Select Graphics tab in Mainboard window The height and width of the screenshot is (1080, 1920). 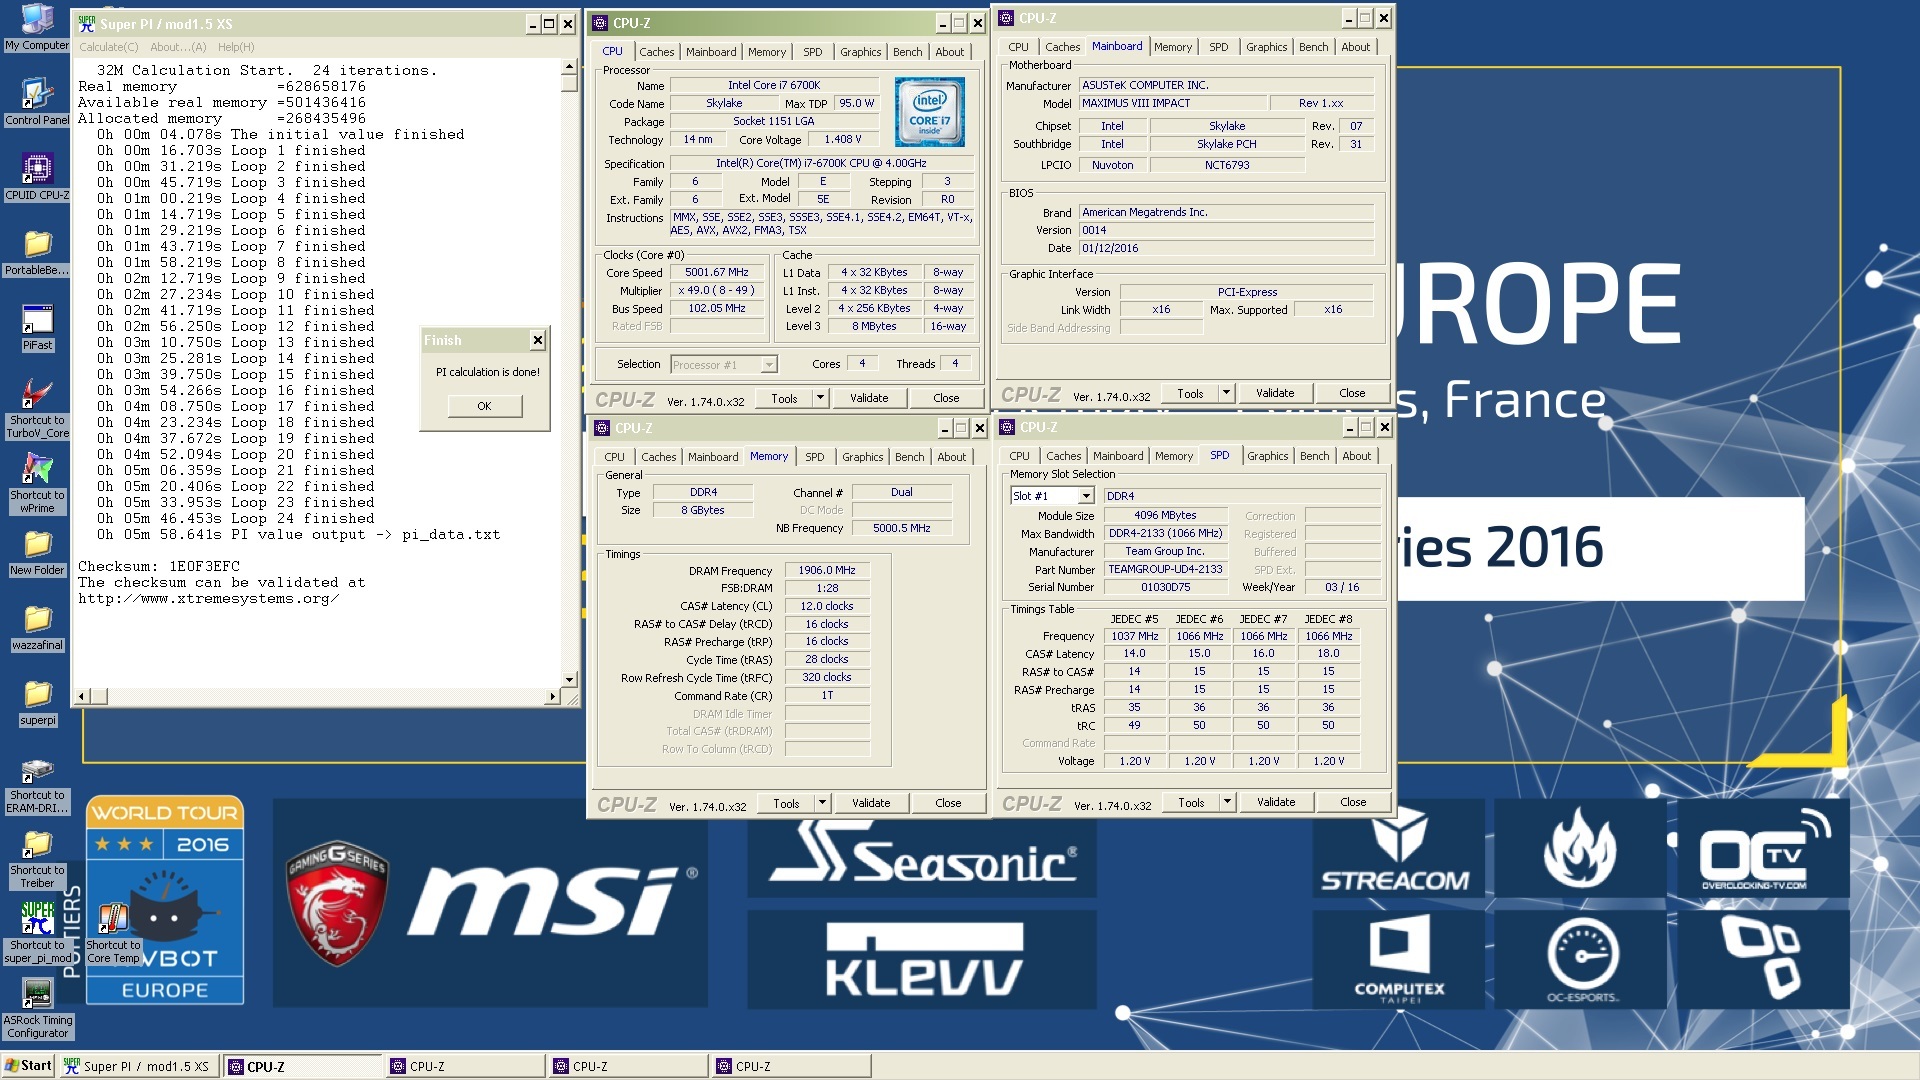pos(1266,47)
